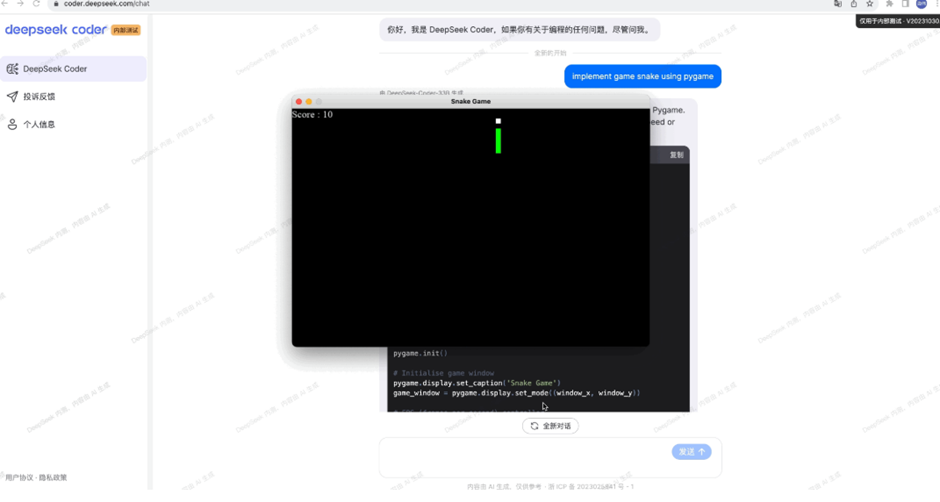Click the orange 内部测试 badge
The height and width of the screenshot is (502, 940).
126,30
